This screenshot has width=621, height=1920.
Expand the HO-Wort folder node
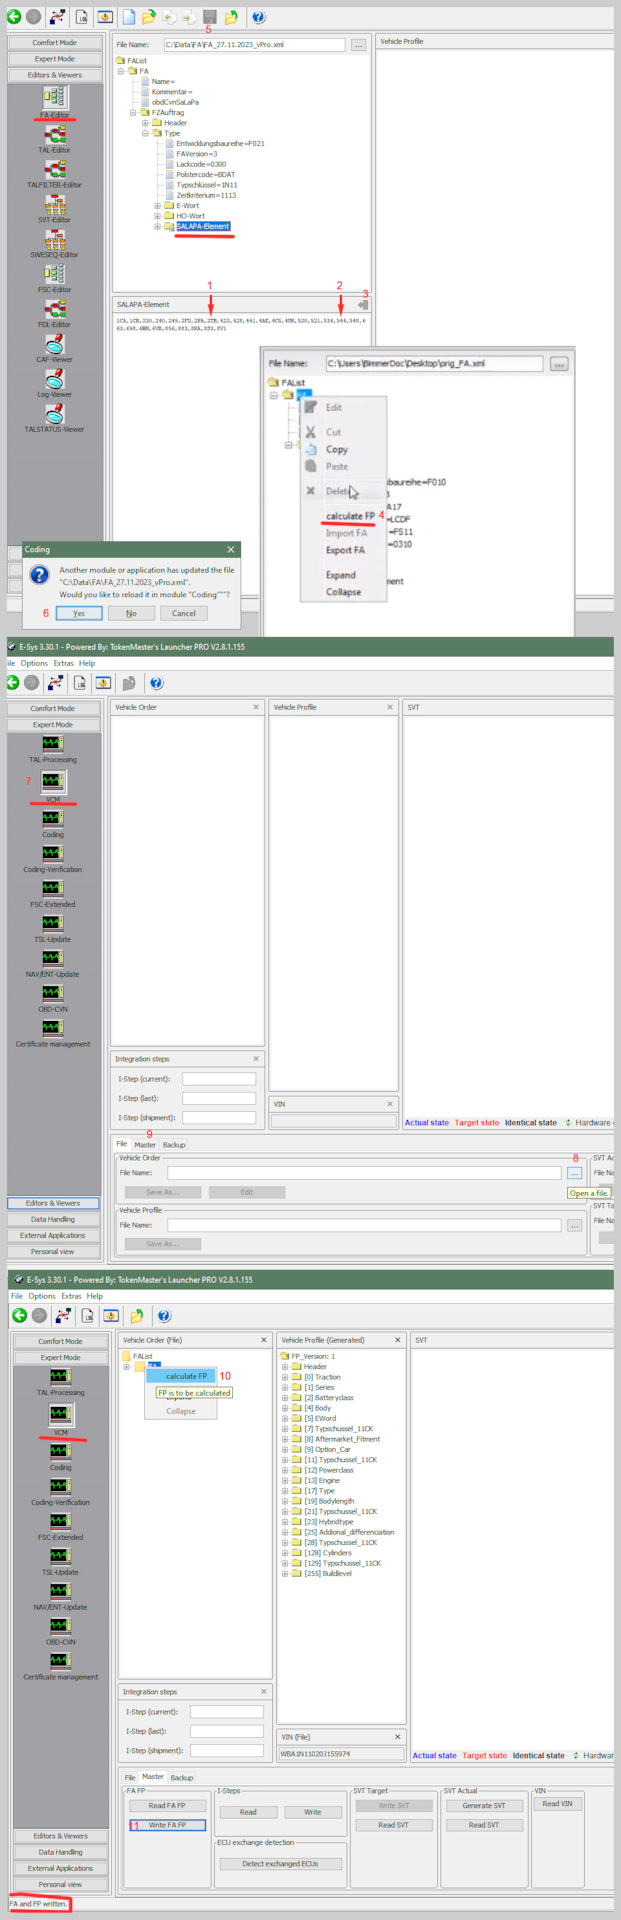[157, 216]
